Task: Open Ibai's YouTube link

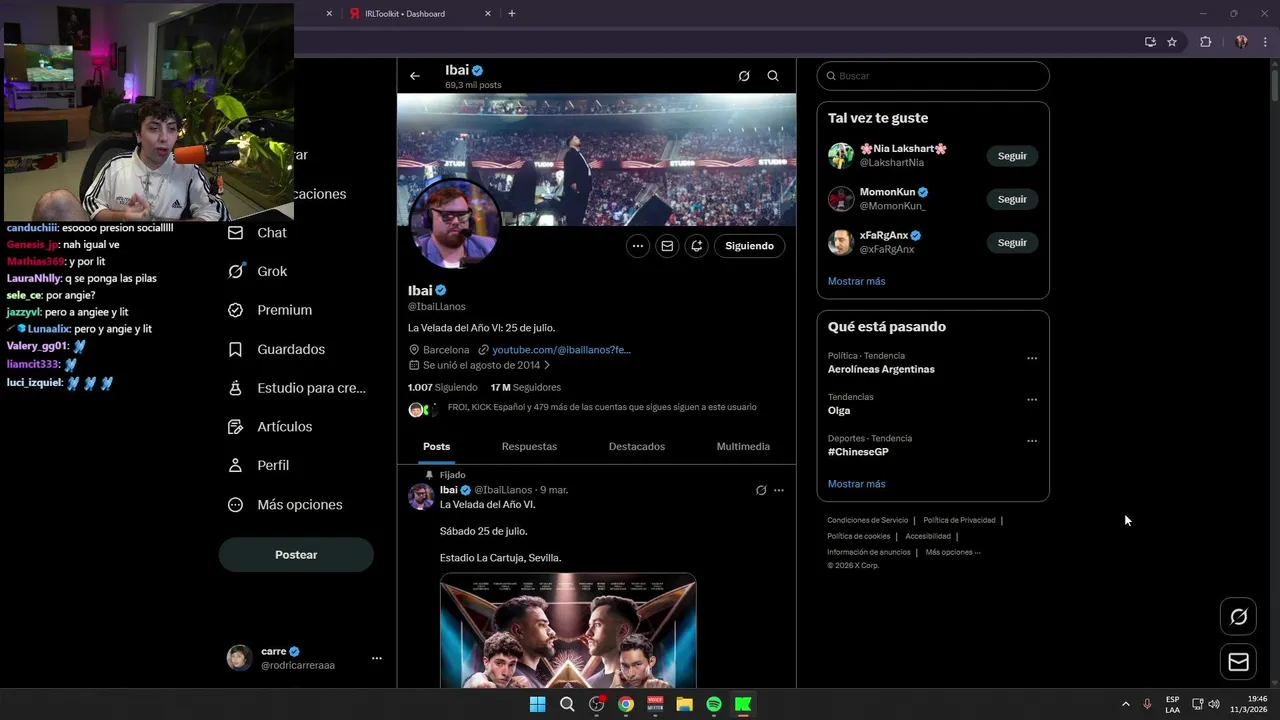Action: (561, 350)
